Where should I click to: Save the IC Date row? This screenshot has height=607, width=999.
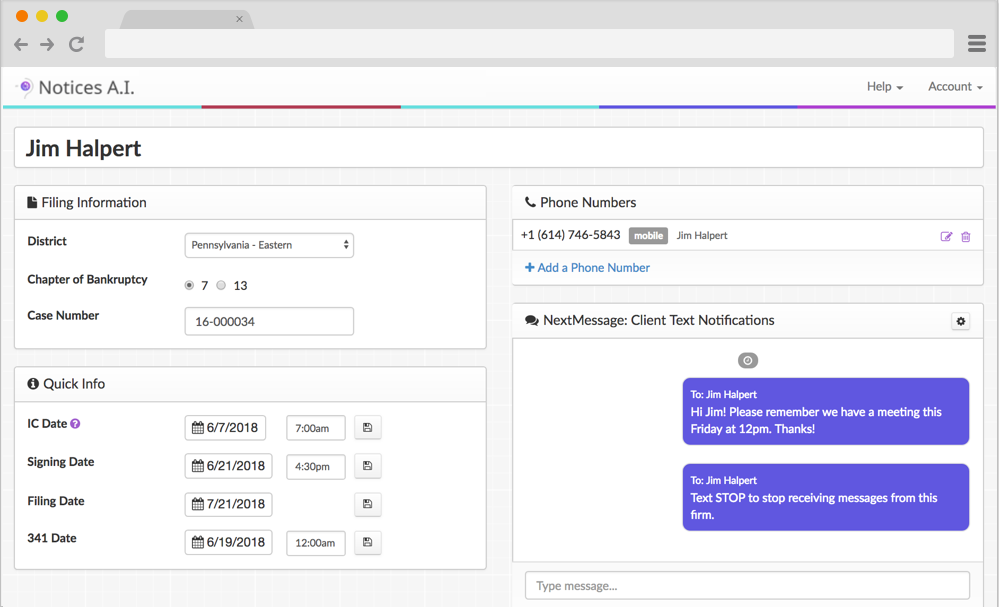368,427
